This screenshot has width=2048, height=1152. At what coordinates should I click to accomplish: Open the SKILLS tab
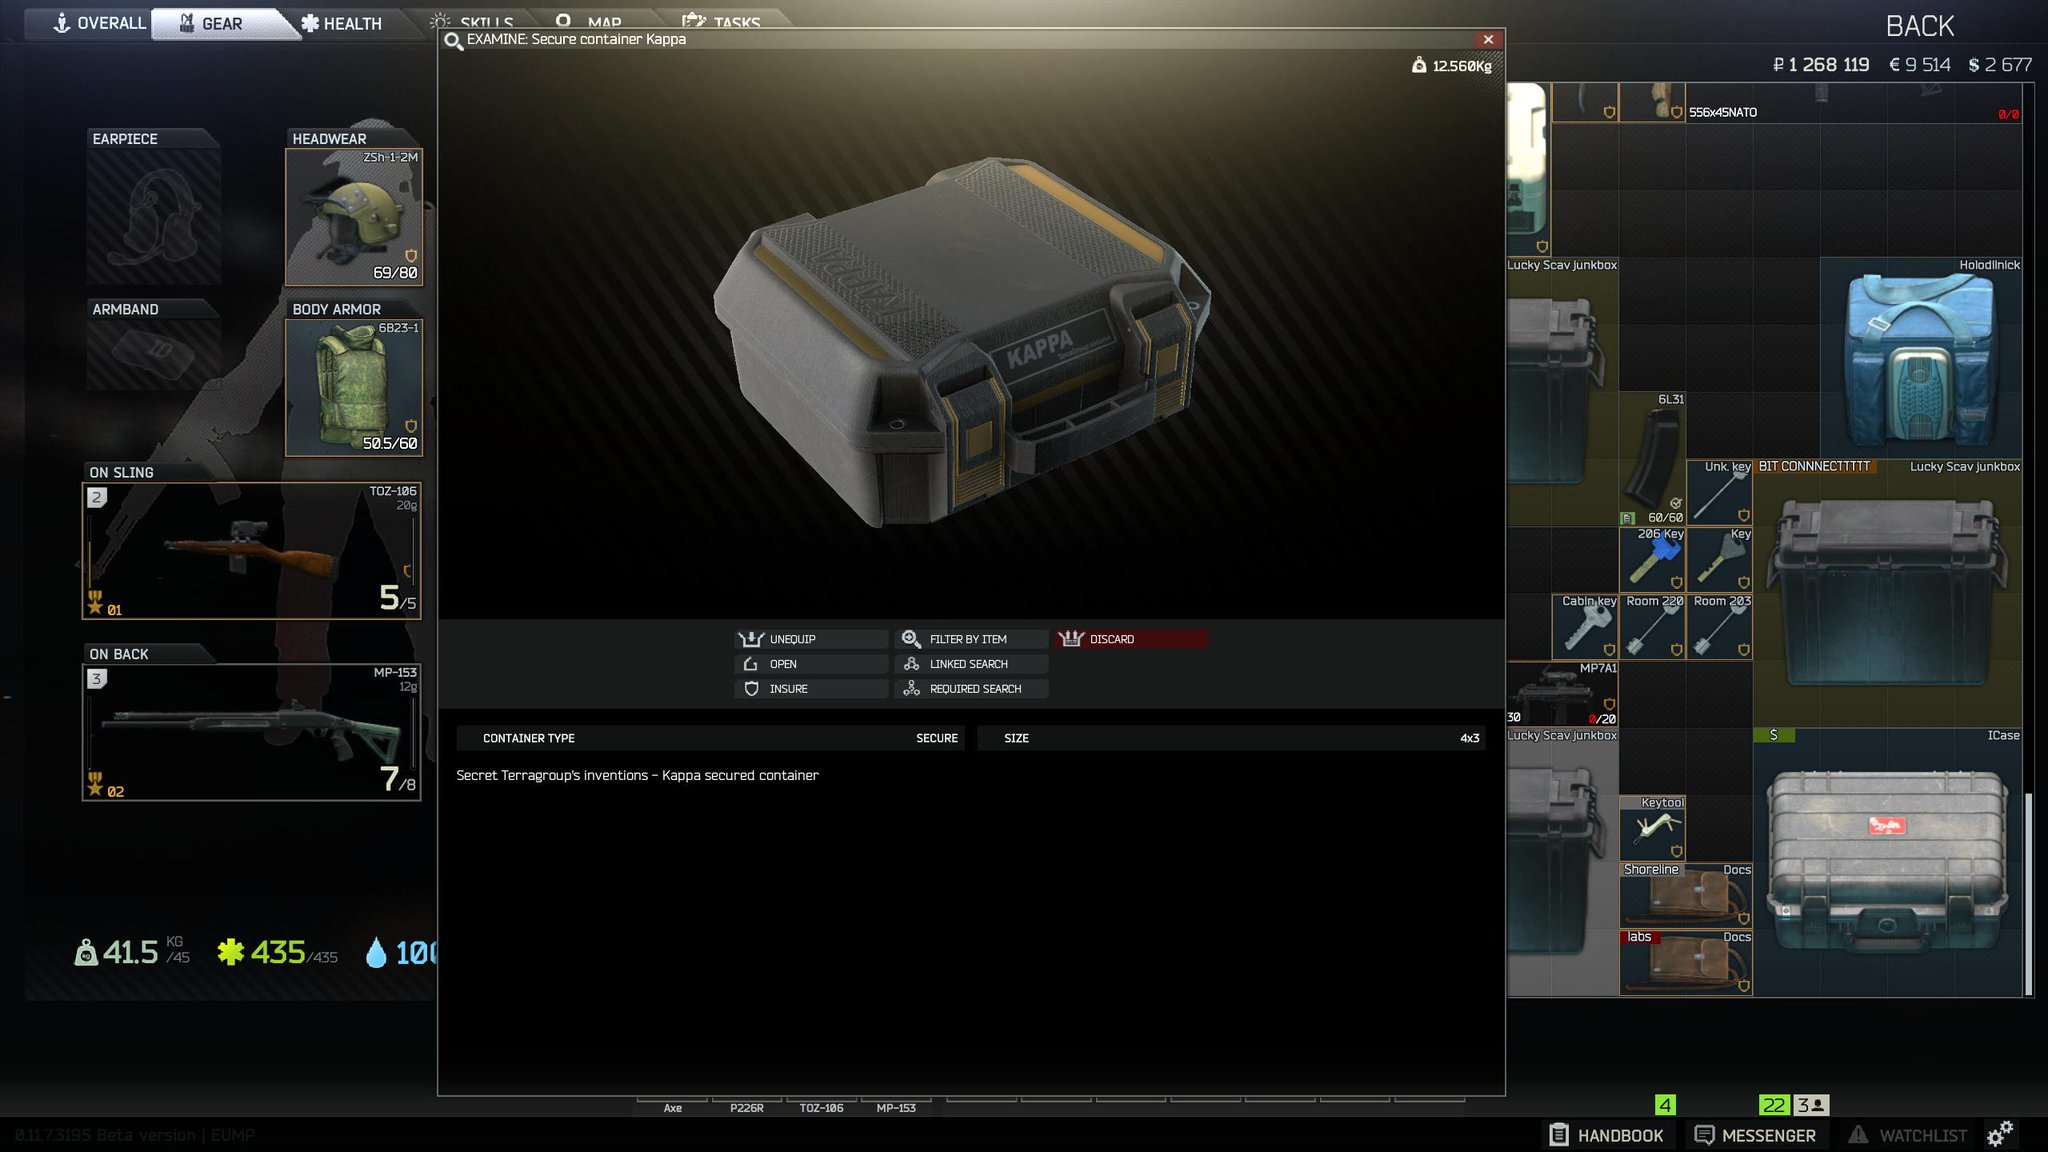tap(472, 20)
